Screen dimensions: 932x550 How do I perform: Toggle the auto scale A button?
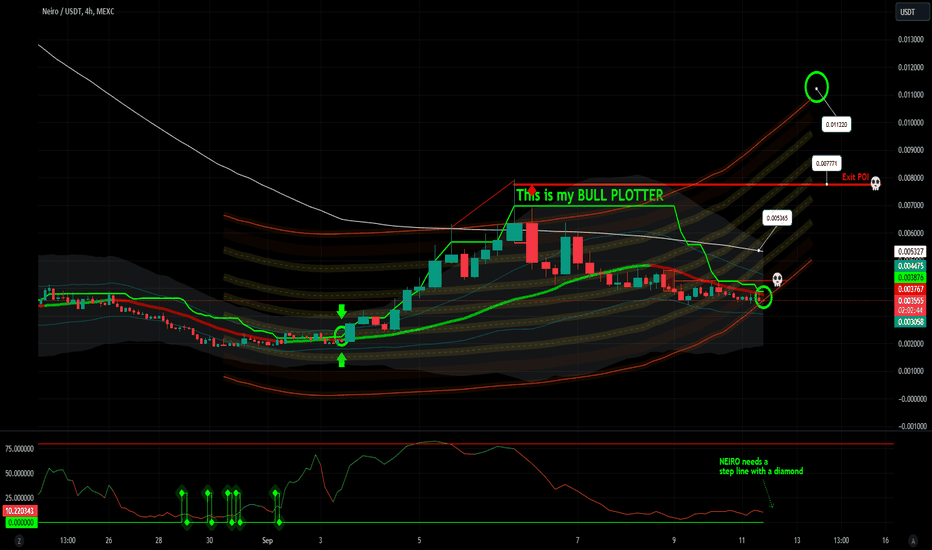pos(913,540)
